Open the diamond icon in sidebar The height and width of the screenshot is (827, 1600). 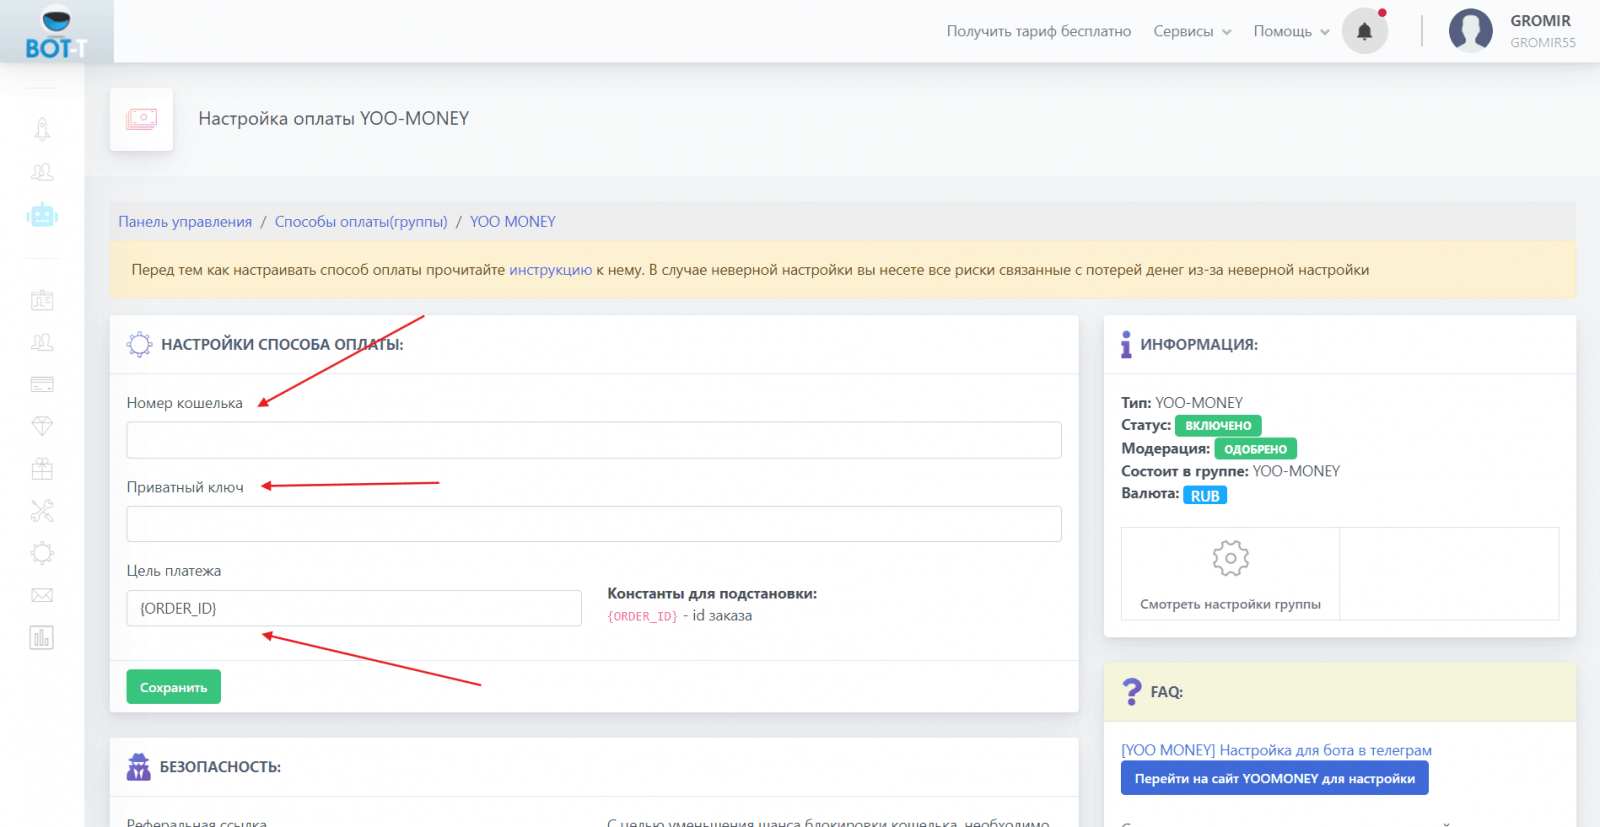point(42,426)
